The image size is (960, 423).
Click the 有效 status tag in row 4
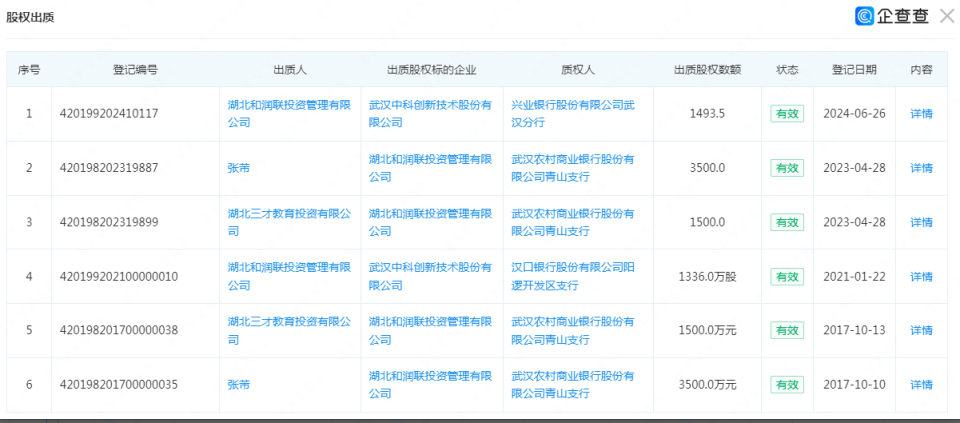pyautogui.click(x=787, y=277)
